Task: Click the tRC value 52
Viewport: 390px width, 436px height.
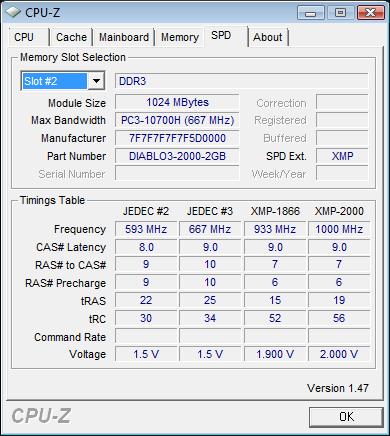Action: click(x=275, y=318)
